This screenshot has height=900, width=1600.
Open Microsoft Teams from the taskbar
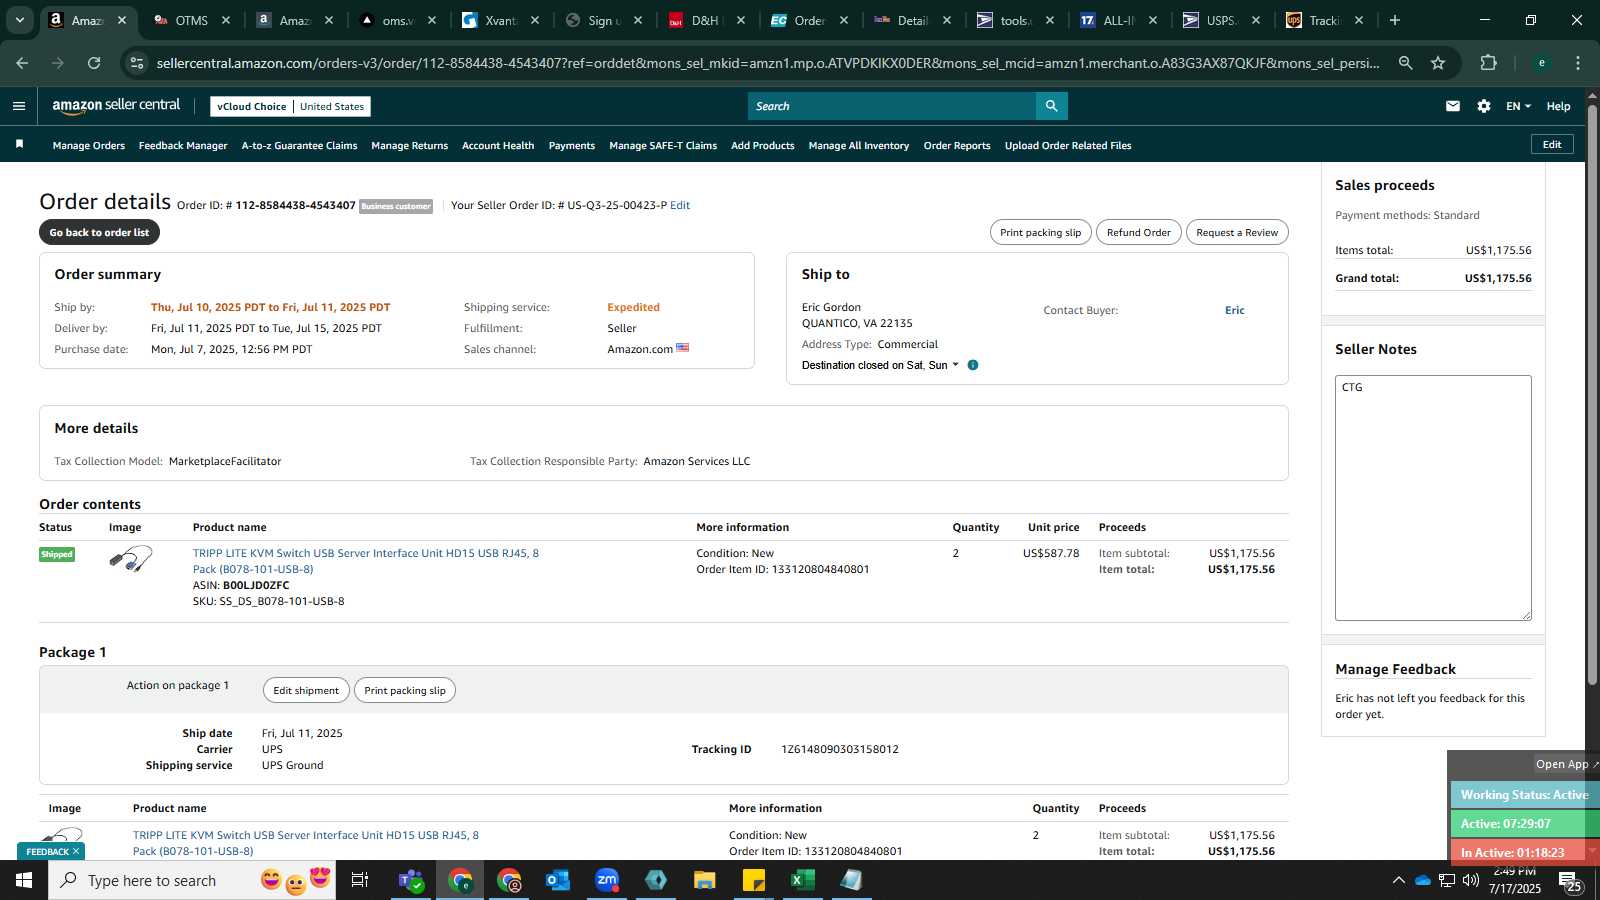click(x=411, y=880)
